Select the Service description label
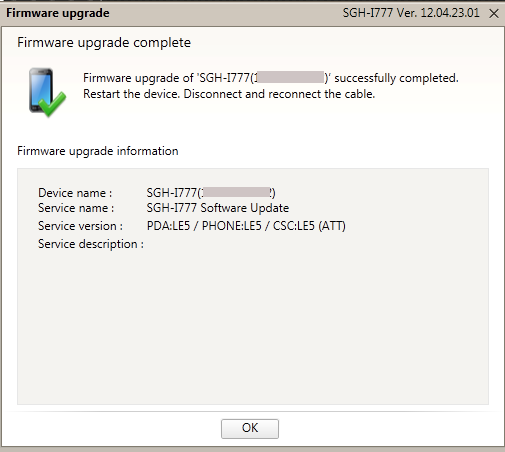505x452 pixels. point(91,244)
